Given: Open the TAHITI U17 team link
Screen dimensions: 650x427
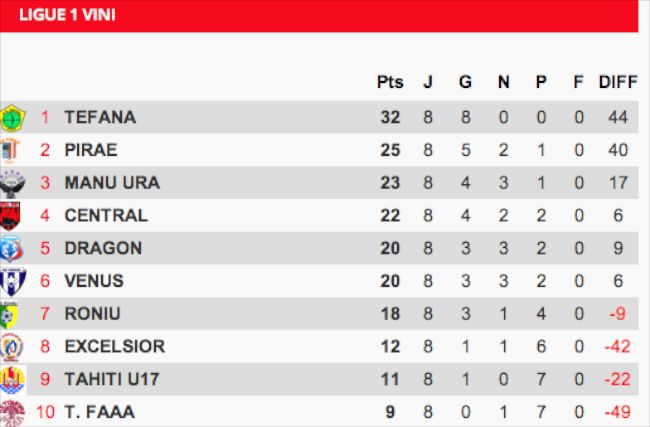Looking at the screenshot, I should [113, 379].
